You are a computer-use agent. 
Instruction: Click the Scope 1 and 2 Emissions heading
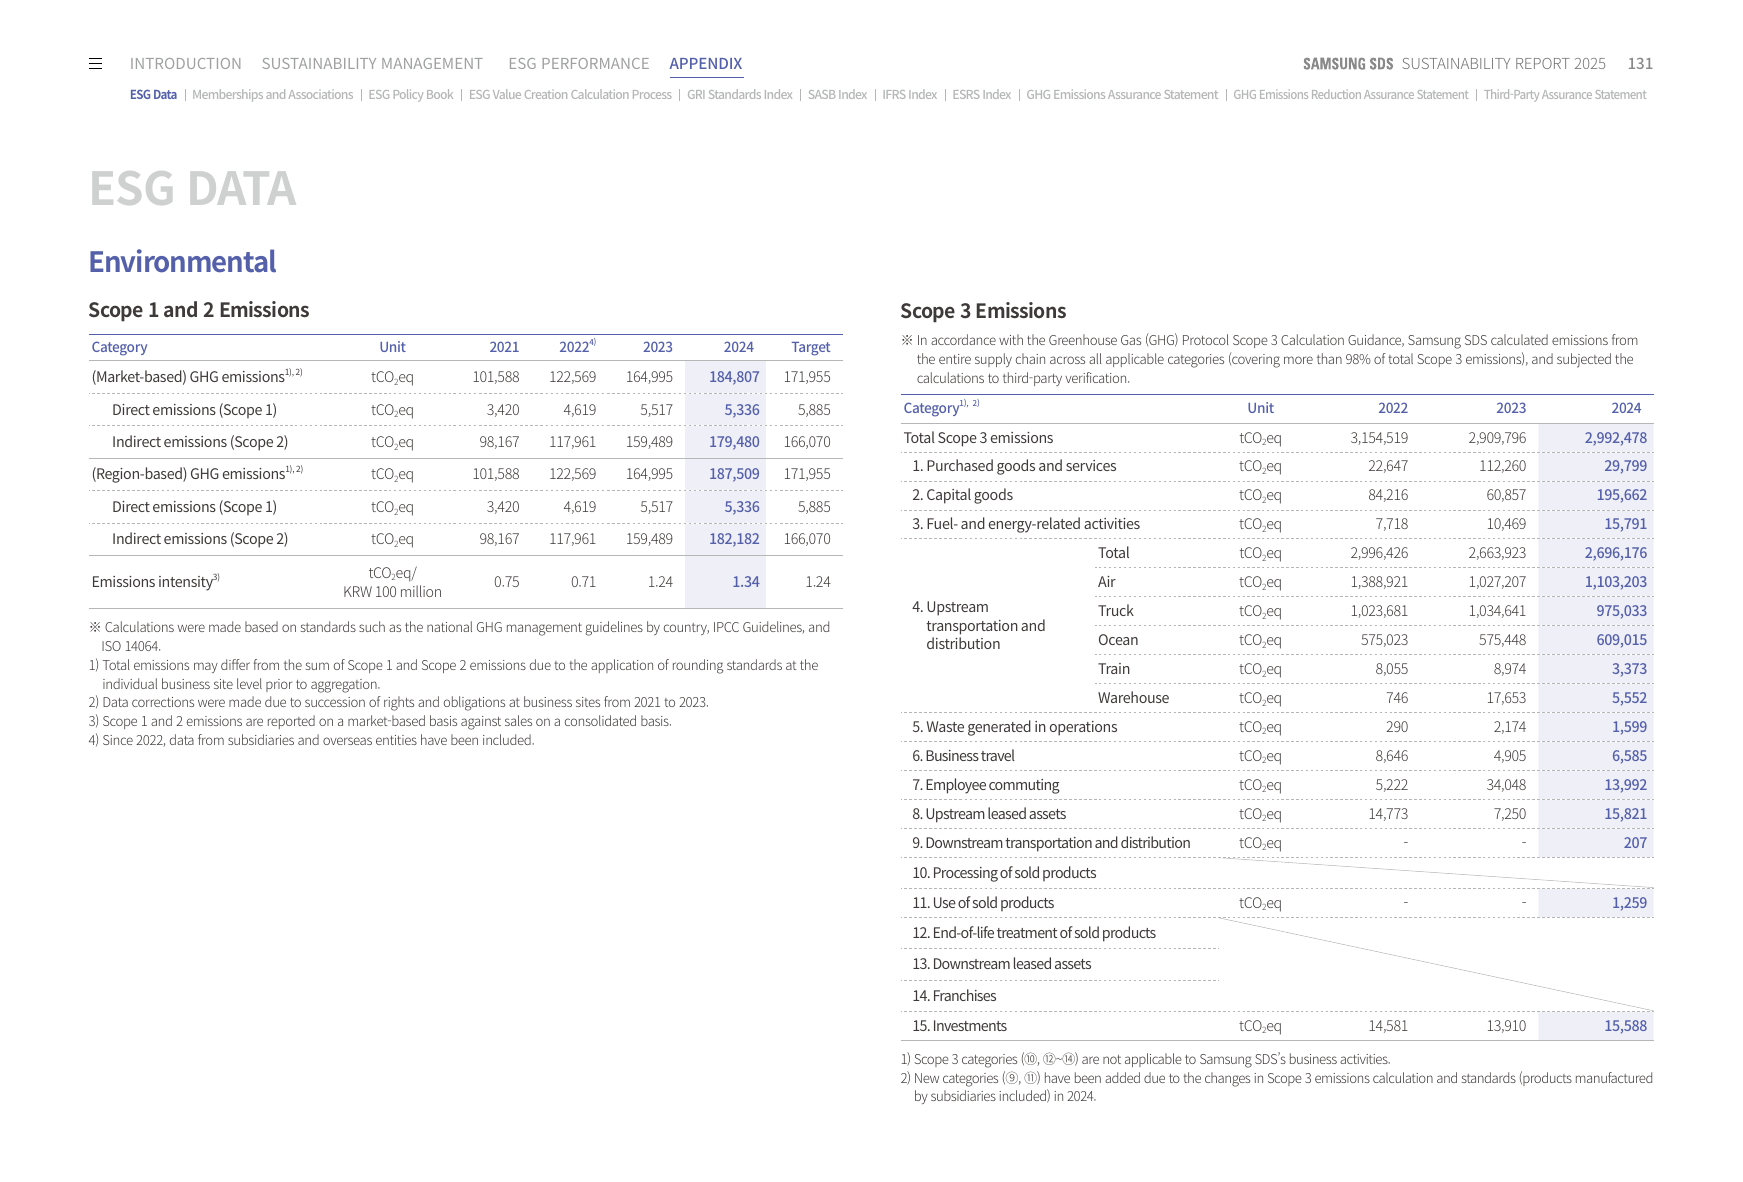199,310
